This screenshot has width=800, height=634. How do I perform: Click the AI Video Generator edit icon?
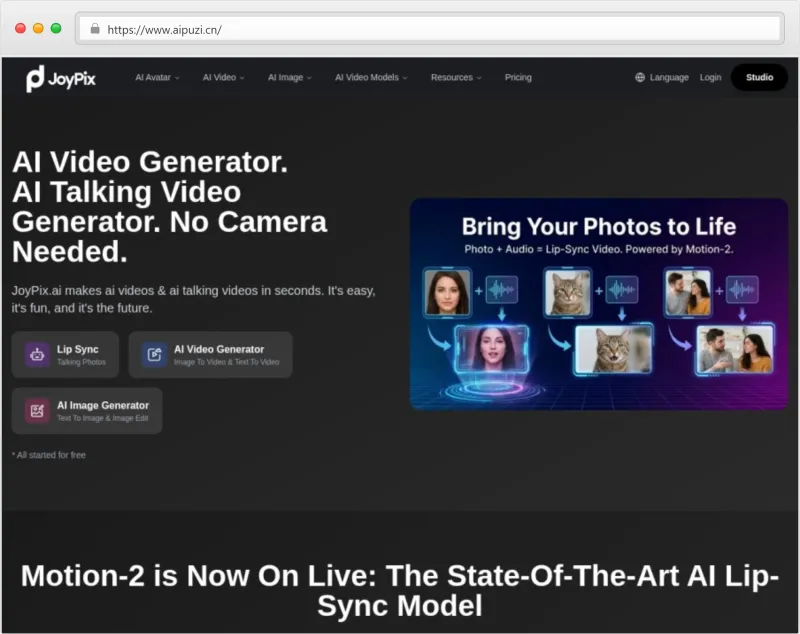154,354
